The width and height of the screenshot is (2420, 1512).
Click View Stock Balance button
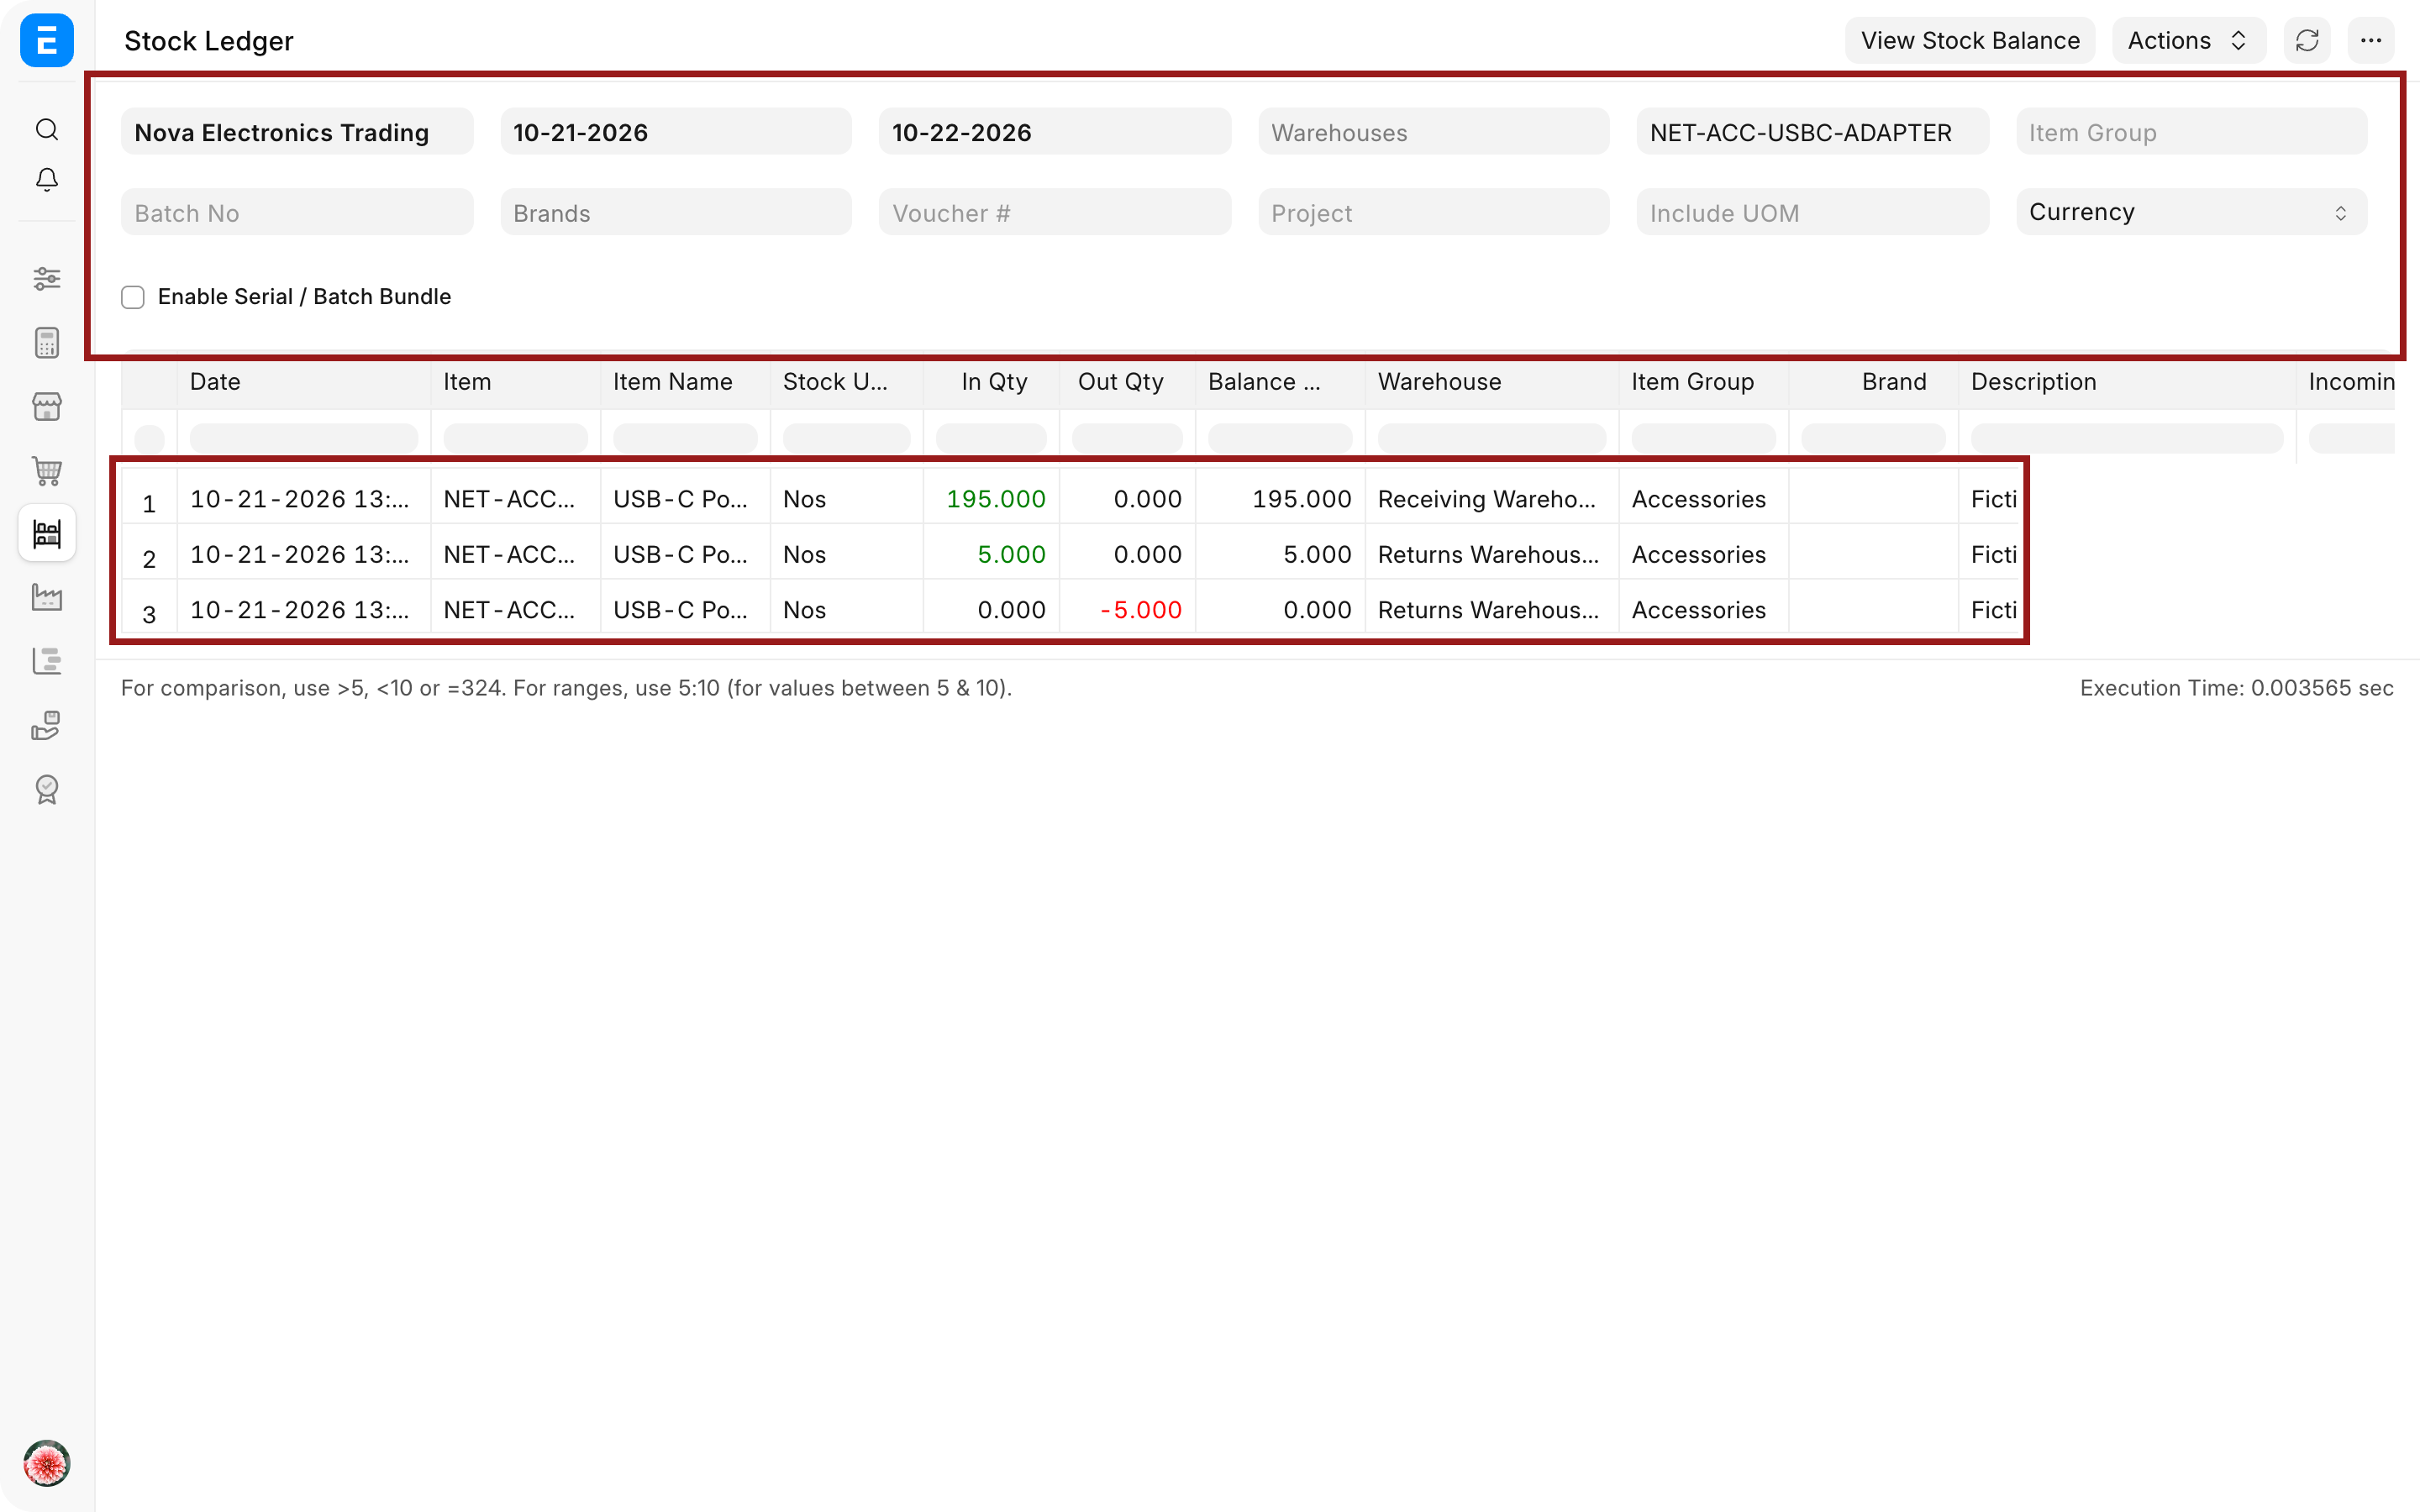[x=1970, y=40]
